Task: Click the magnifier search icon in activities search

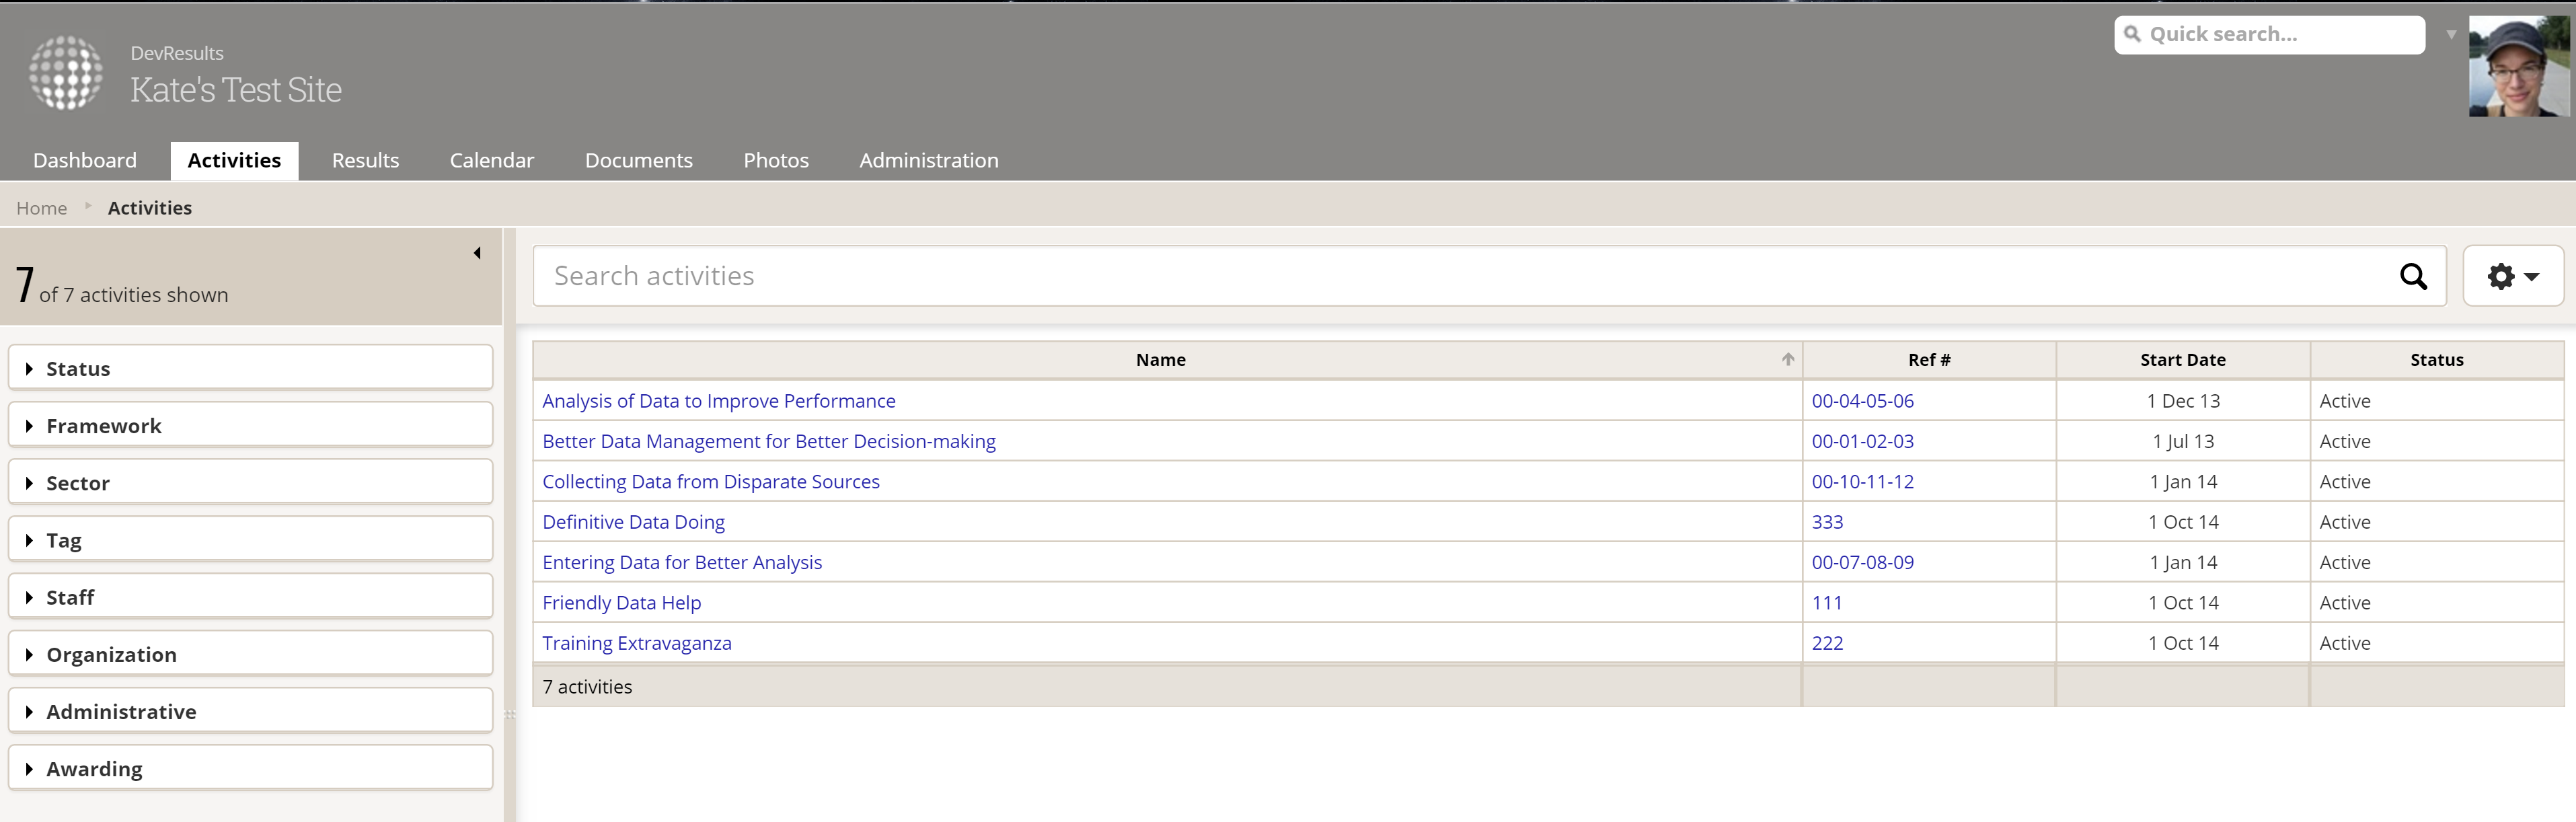Action: 2413,277
